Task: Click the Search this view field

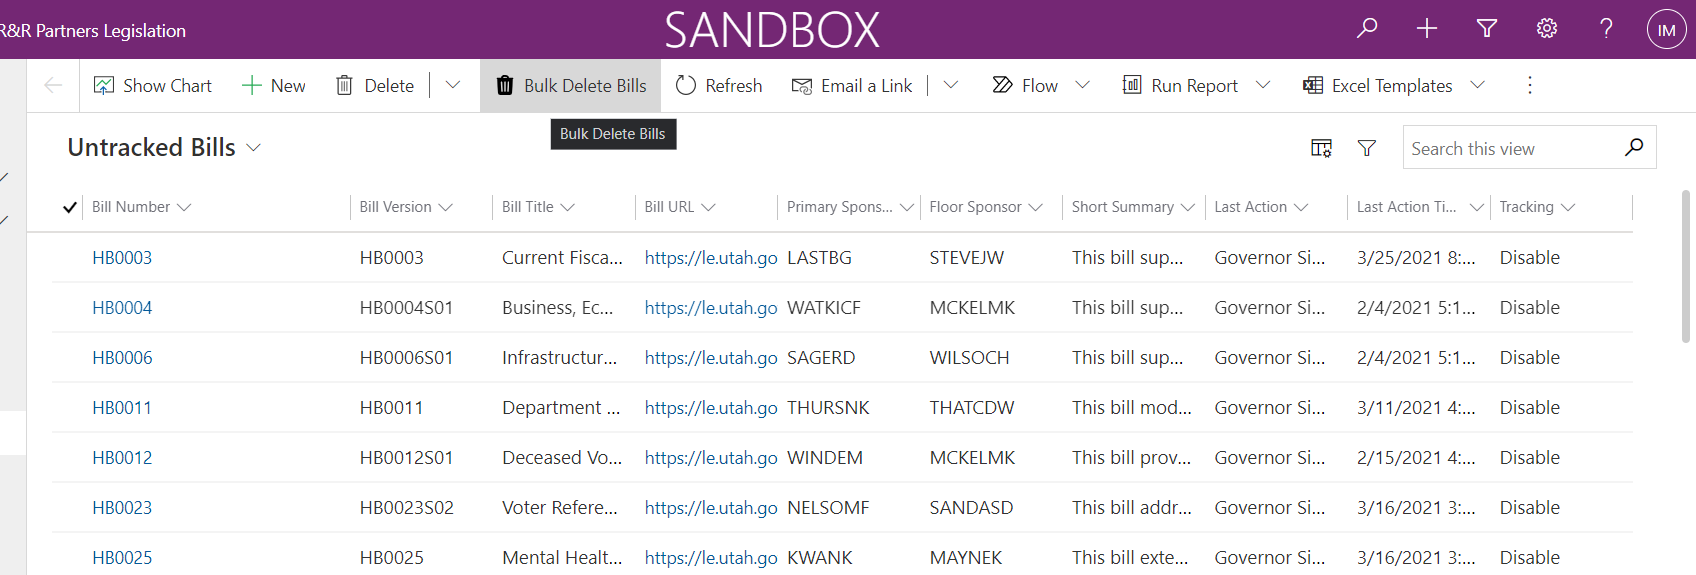Action: 1510,148
